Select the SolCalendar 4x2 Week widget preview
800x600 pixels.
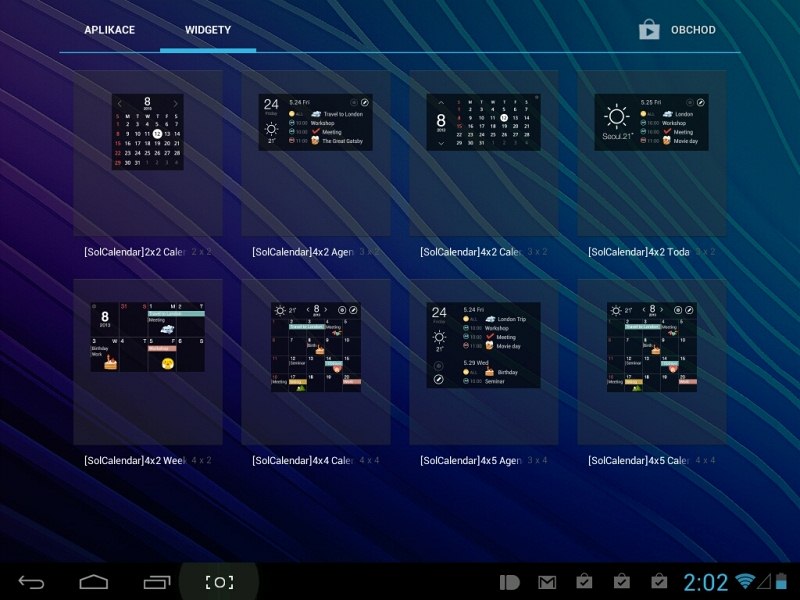click(x=148, y=337)
